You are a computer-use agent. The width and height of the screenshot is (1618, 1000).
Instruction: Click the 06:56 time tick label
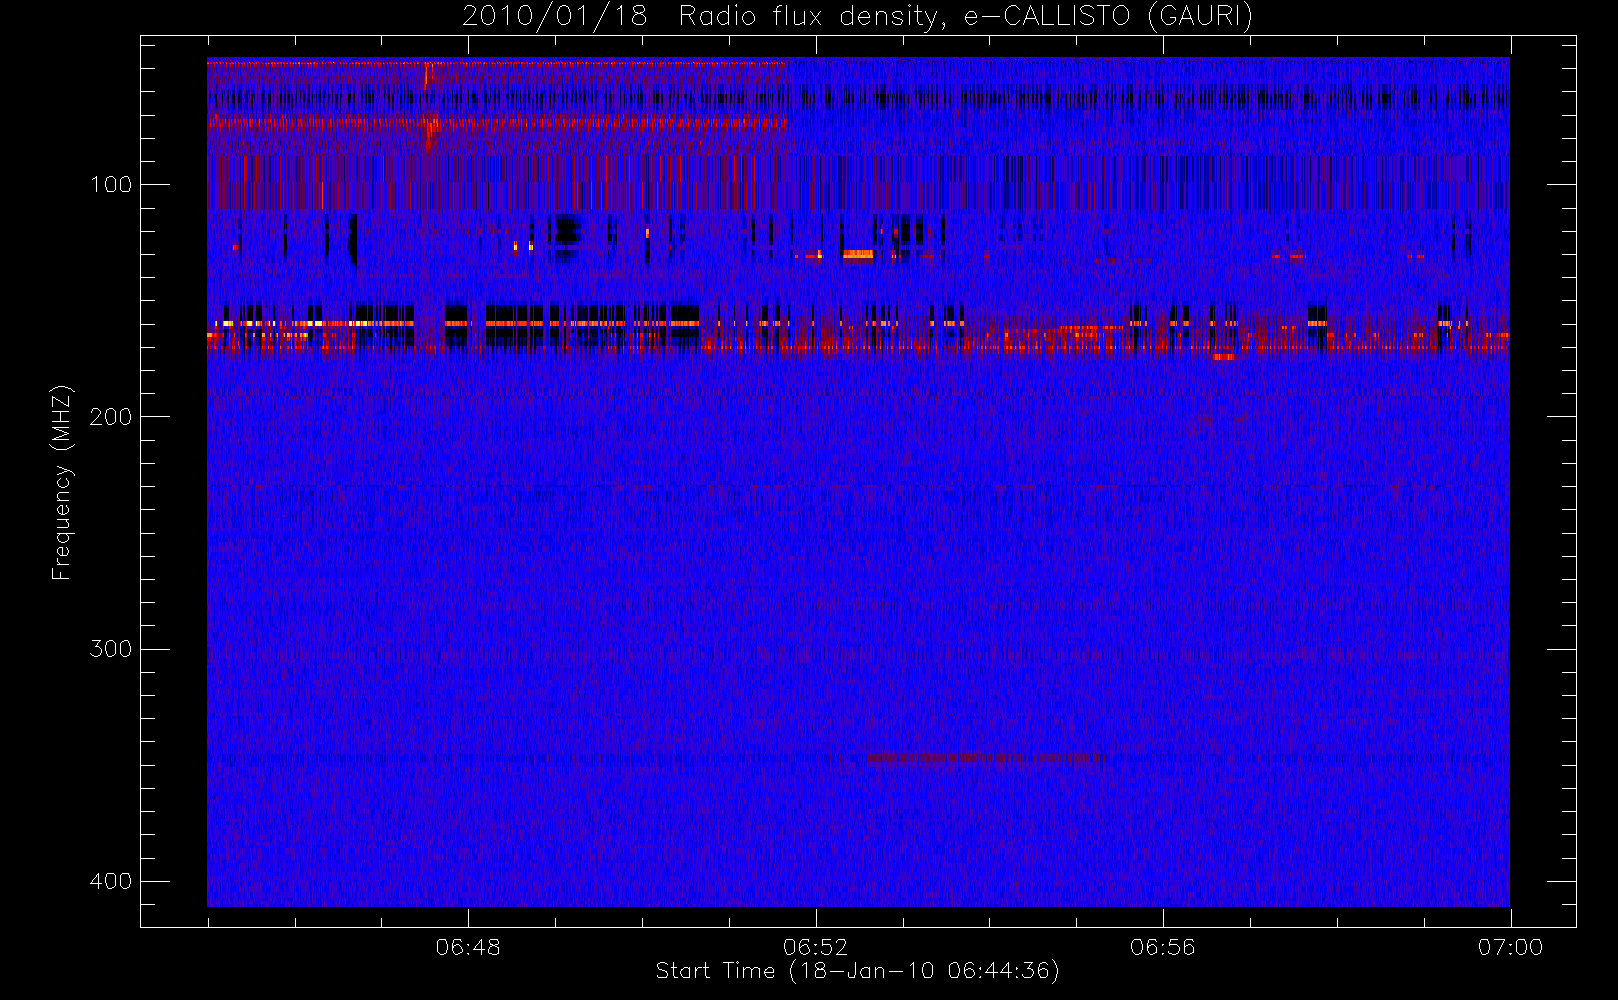pyautogui.click(x=1163, y=947)
